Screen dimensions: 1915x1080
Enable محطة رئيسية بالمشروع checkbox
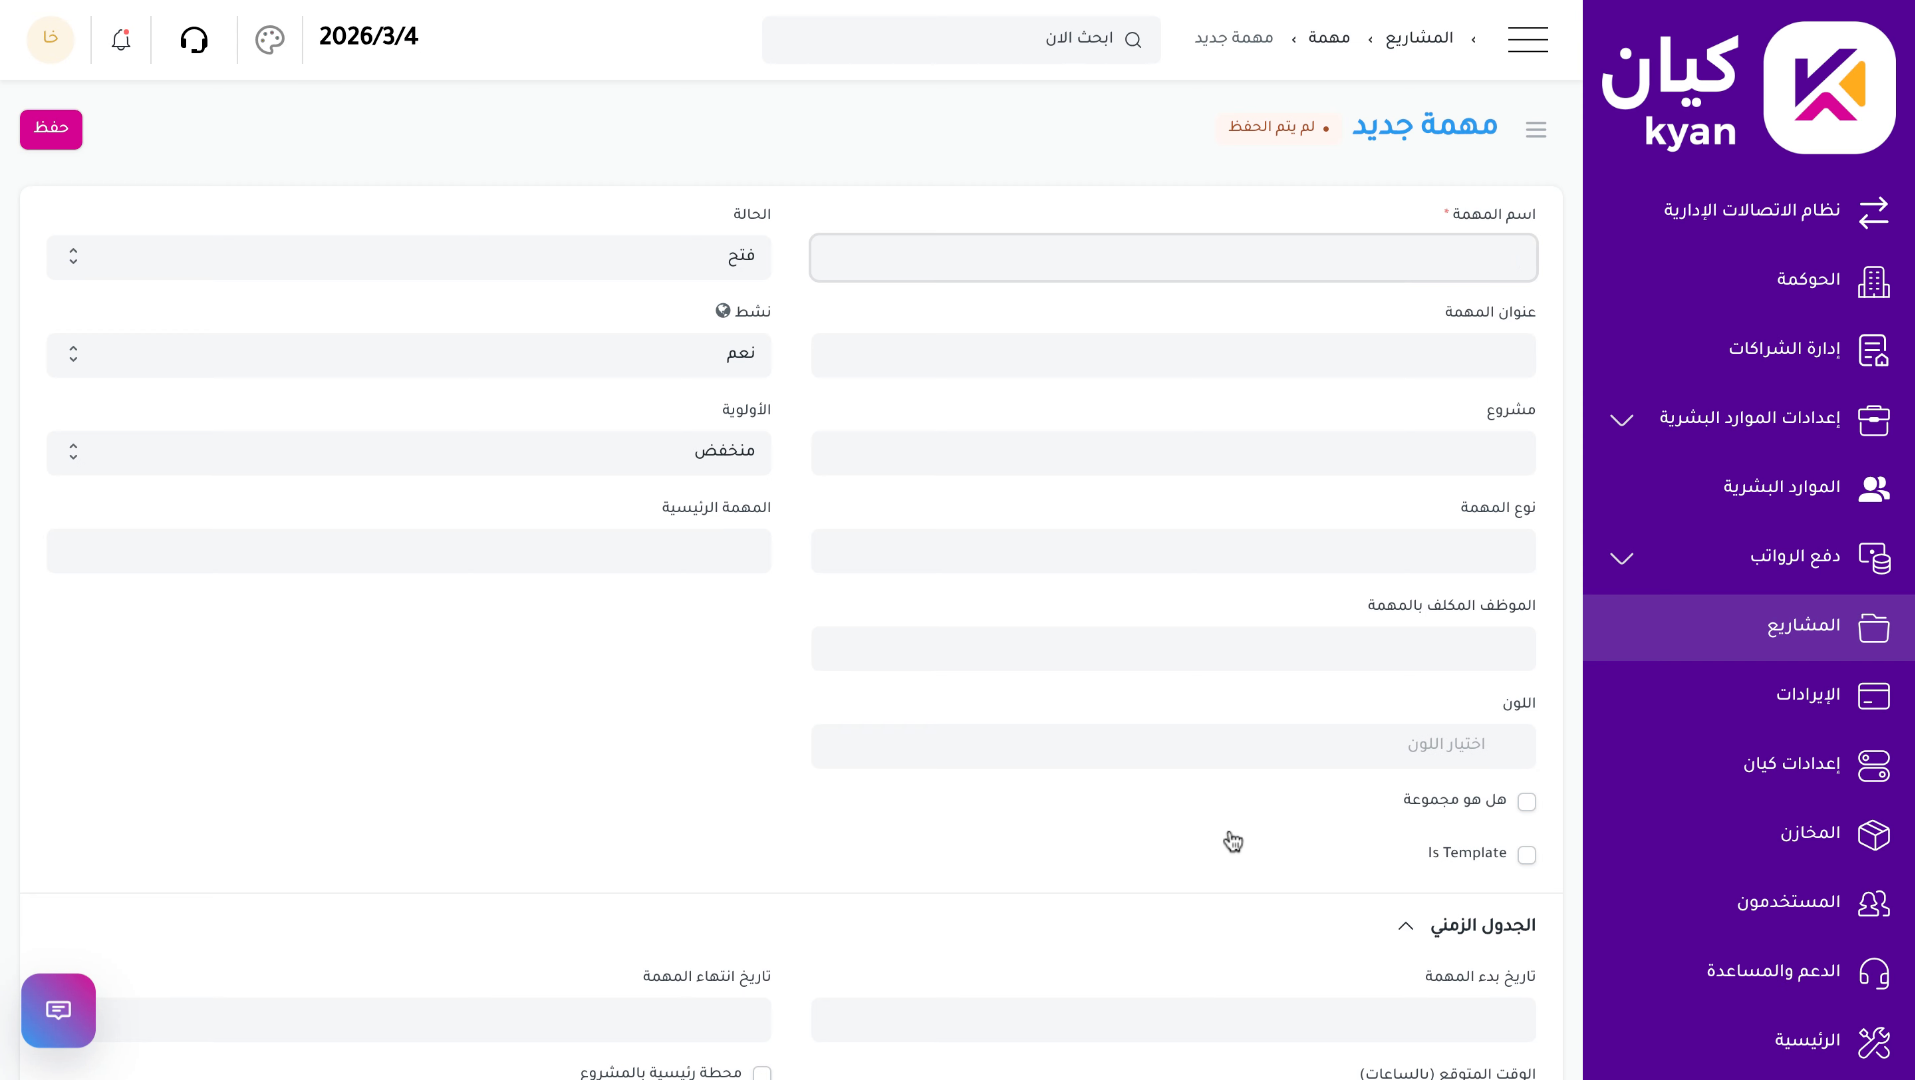(x=763, y=1072)
